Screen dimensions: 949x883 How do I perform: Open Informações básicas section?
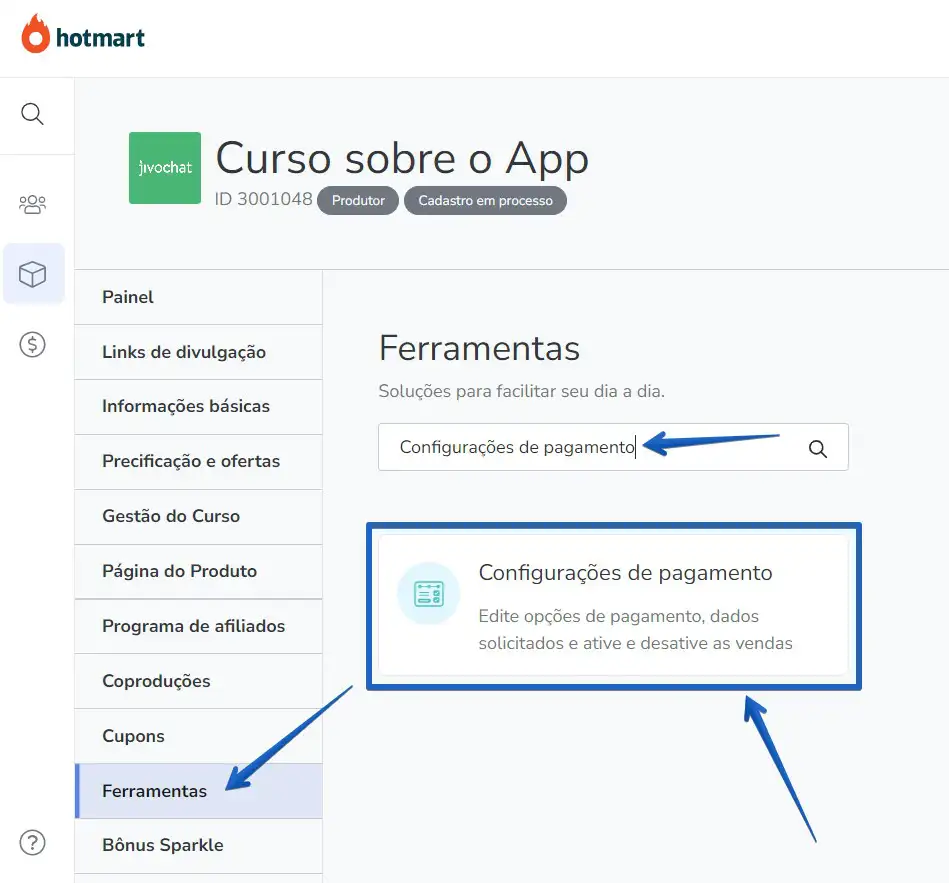pos(199,407)
